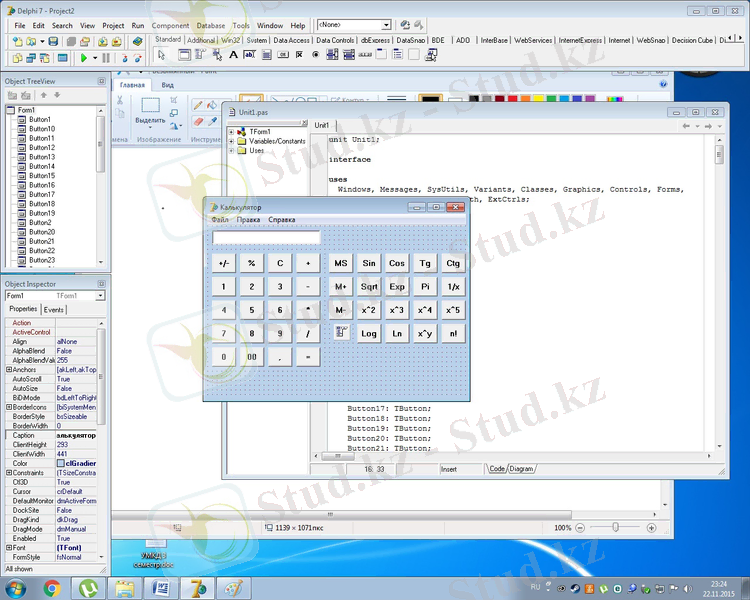Open the Component menu in Delphi
Viewport: 750px width, 600px height.
[x=170, y=25]
